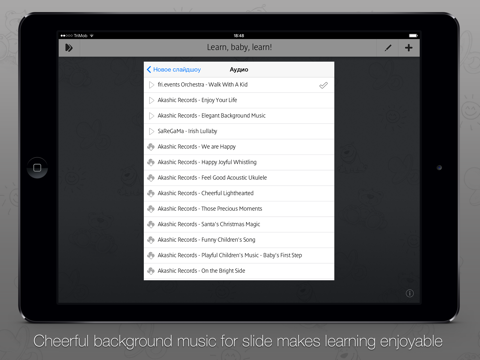This screenshot has width=480, height=360.
Task: Uncheck the selected Walk With A Kid checkmark
Action: pos(323,85)
